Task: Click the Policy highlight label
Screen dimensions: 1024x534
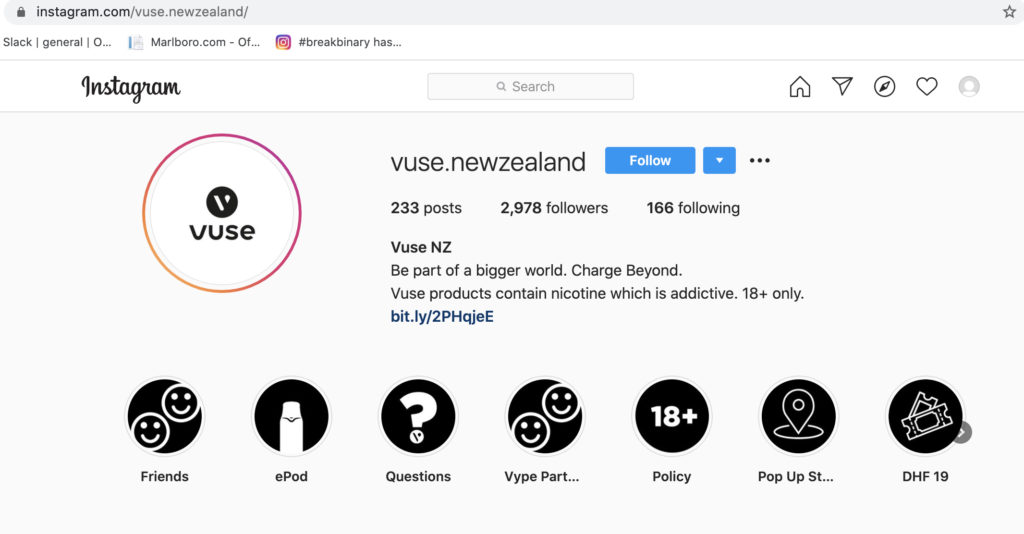Action: coord(671,477)
